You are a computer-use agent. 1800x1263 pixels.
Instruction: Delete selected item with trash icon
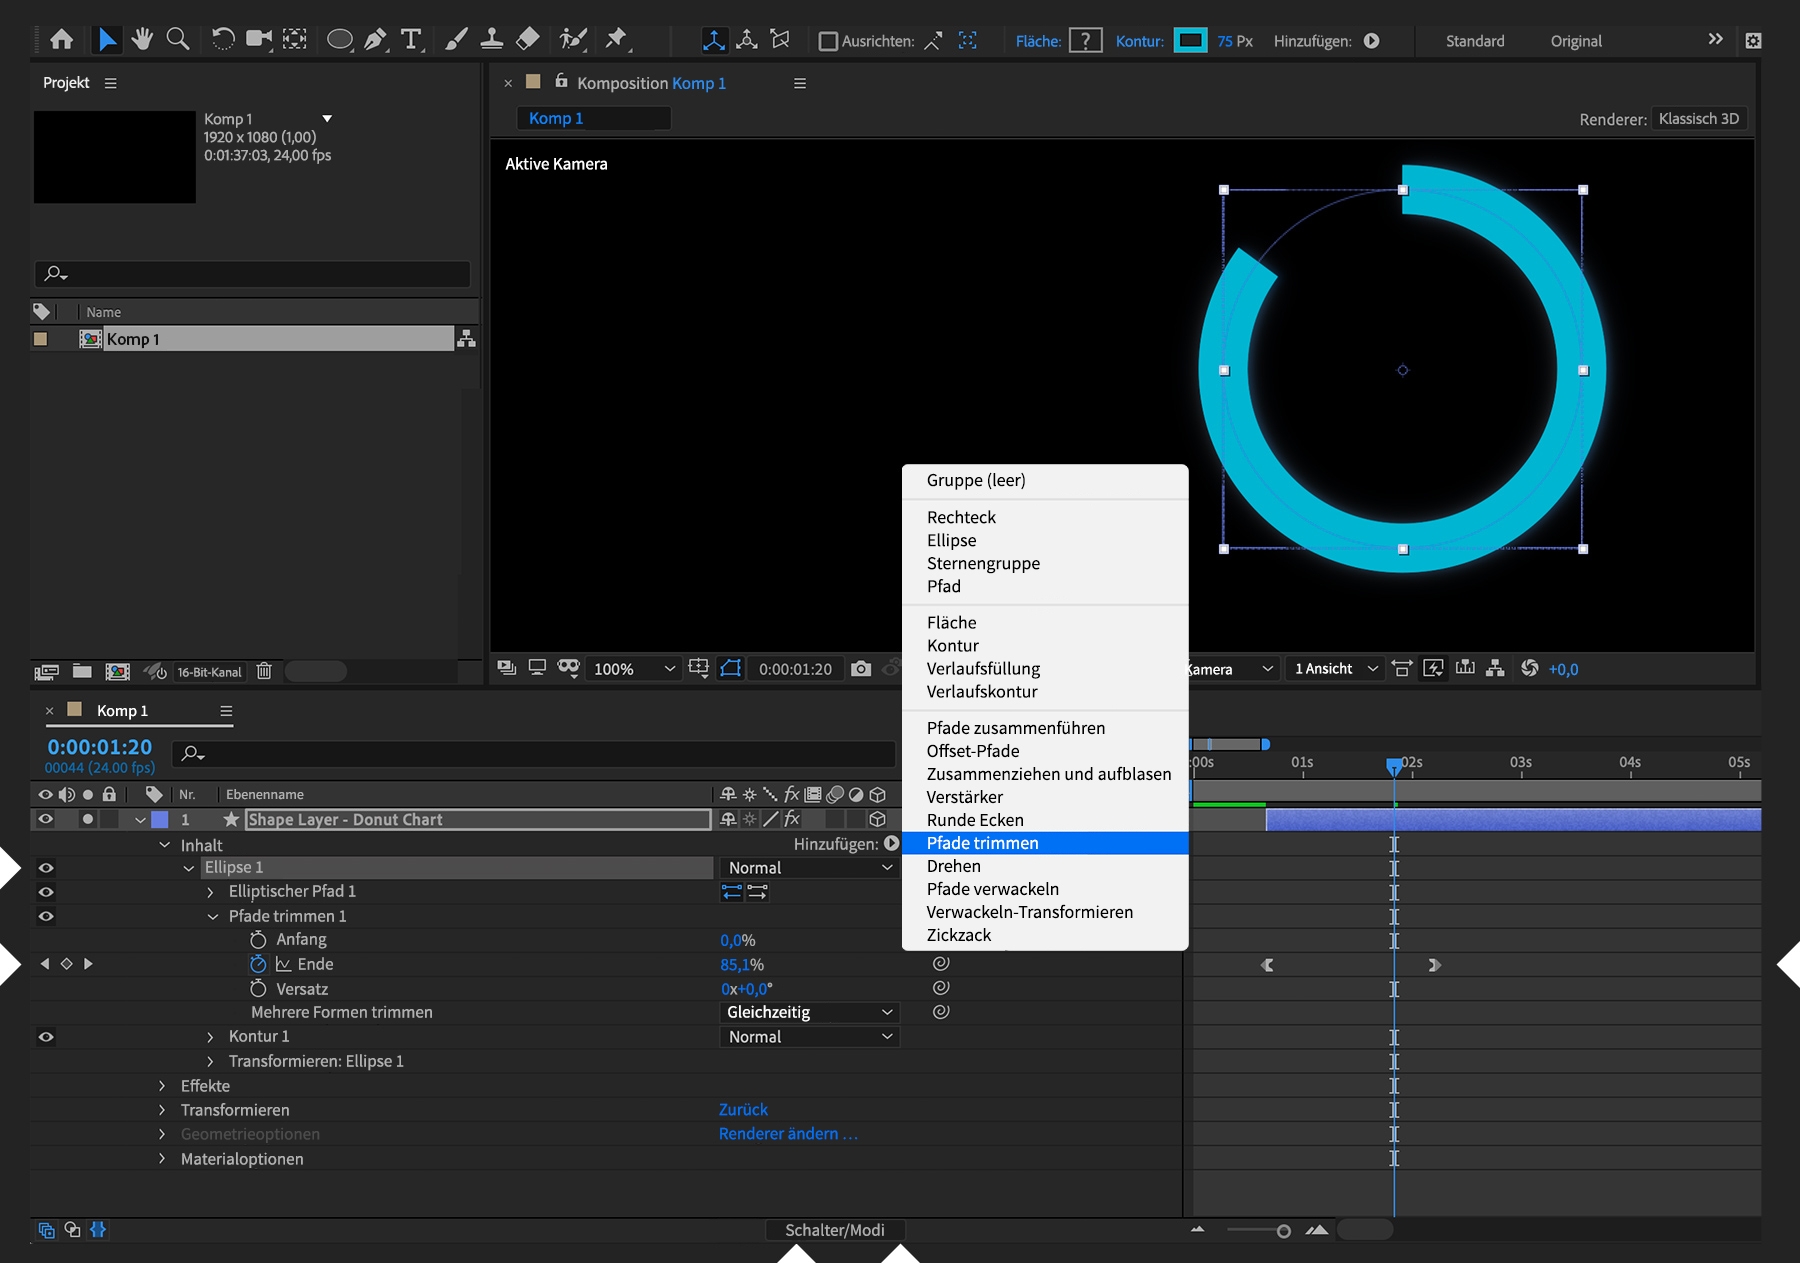tap(264, 672)
